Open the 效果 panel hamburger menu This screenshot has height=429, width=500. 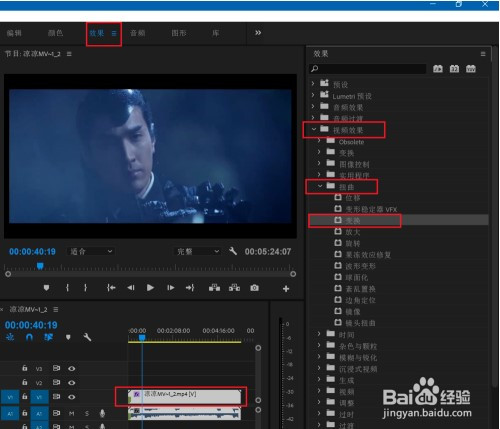(483, 54)
